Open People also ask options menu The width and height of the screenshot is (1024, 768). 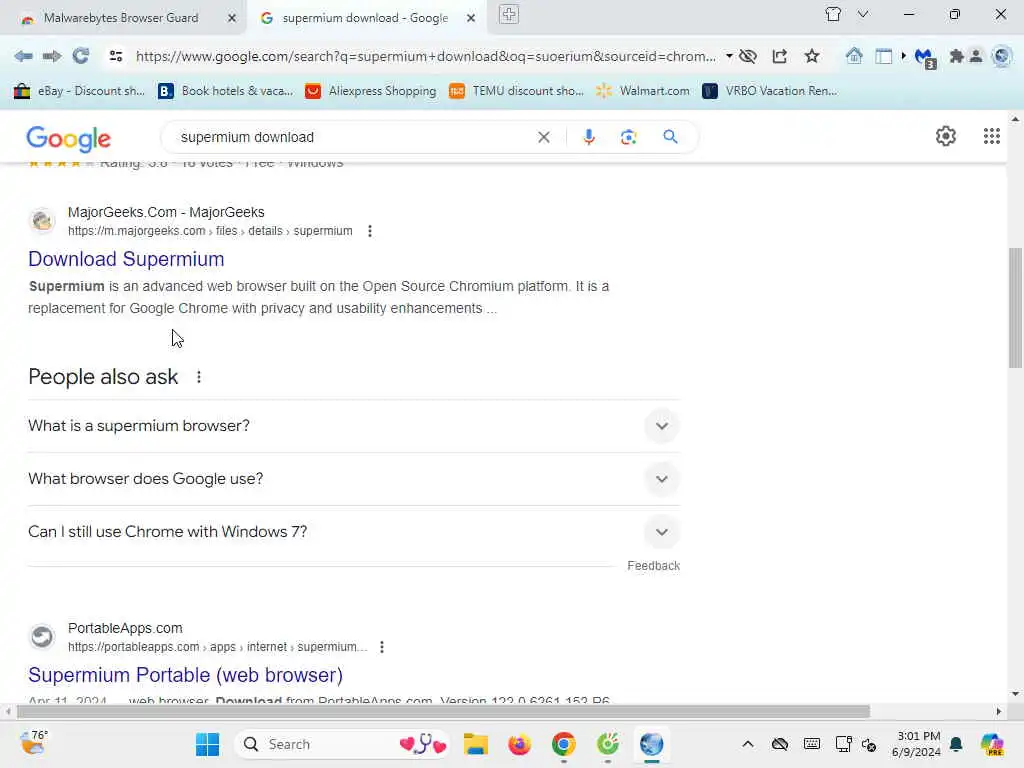[199, 377]
